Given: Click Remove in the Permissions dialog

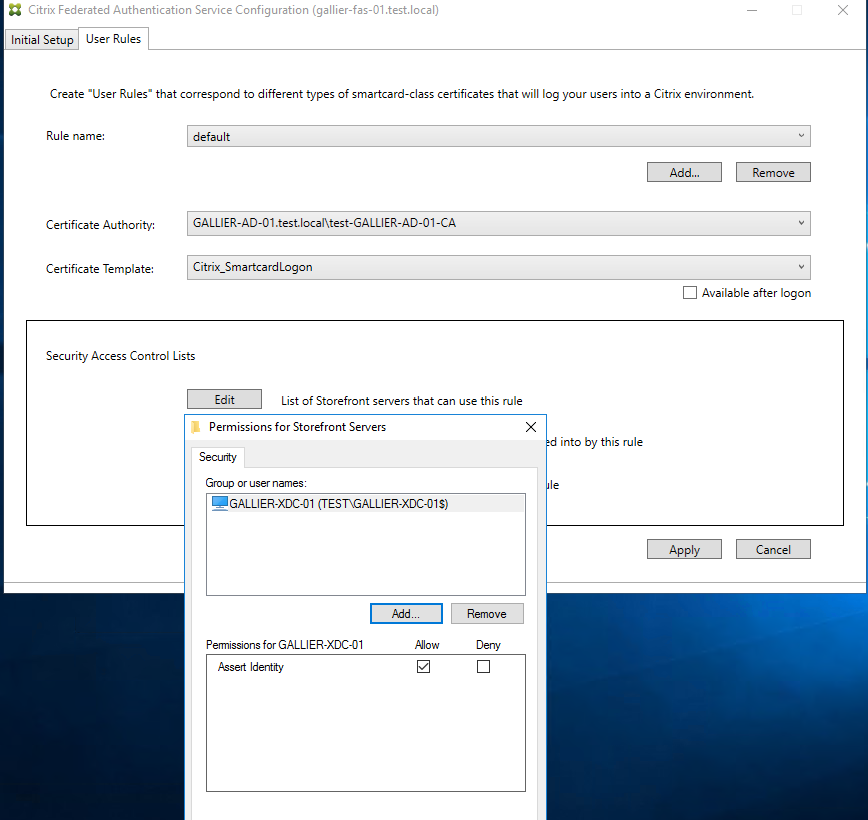Looking at the screenshot, I should 487,613.
